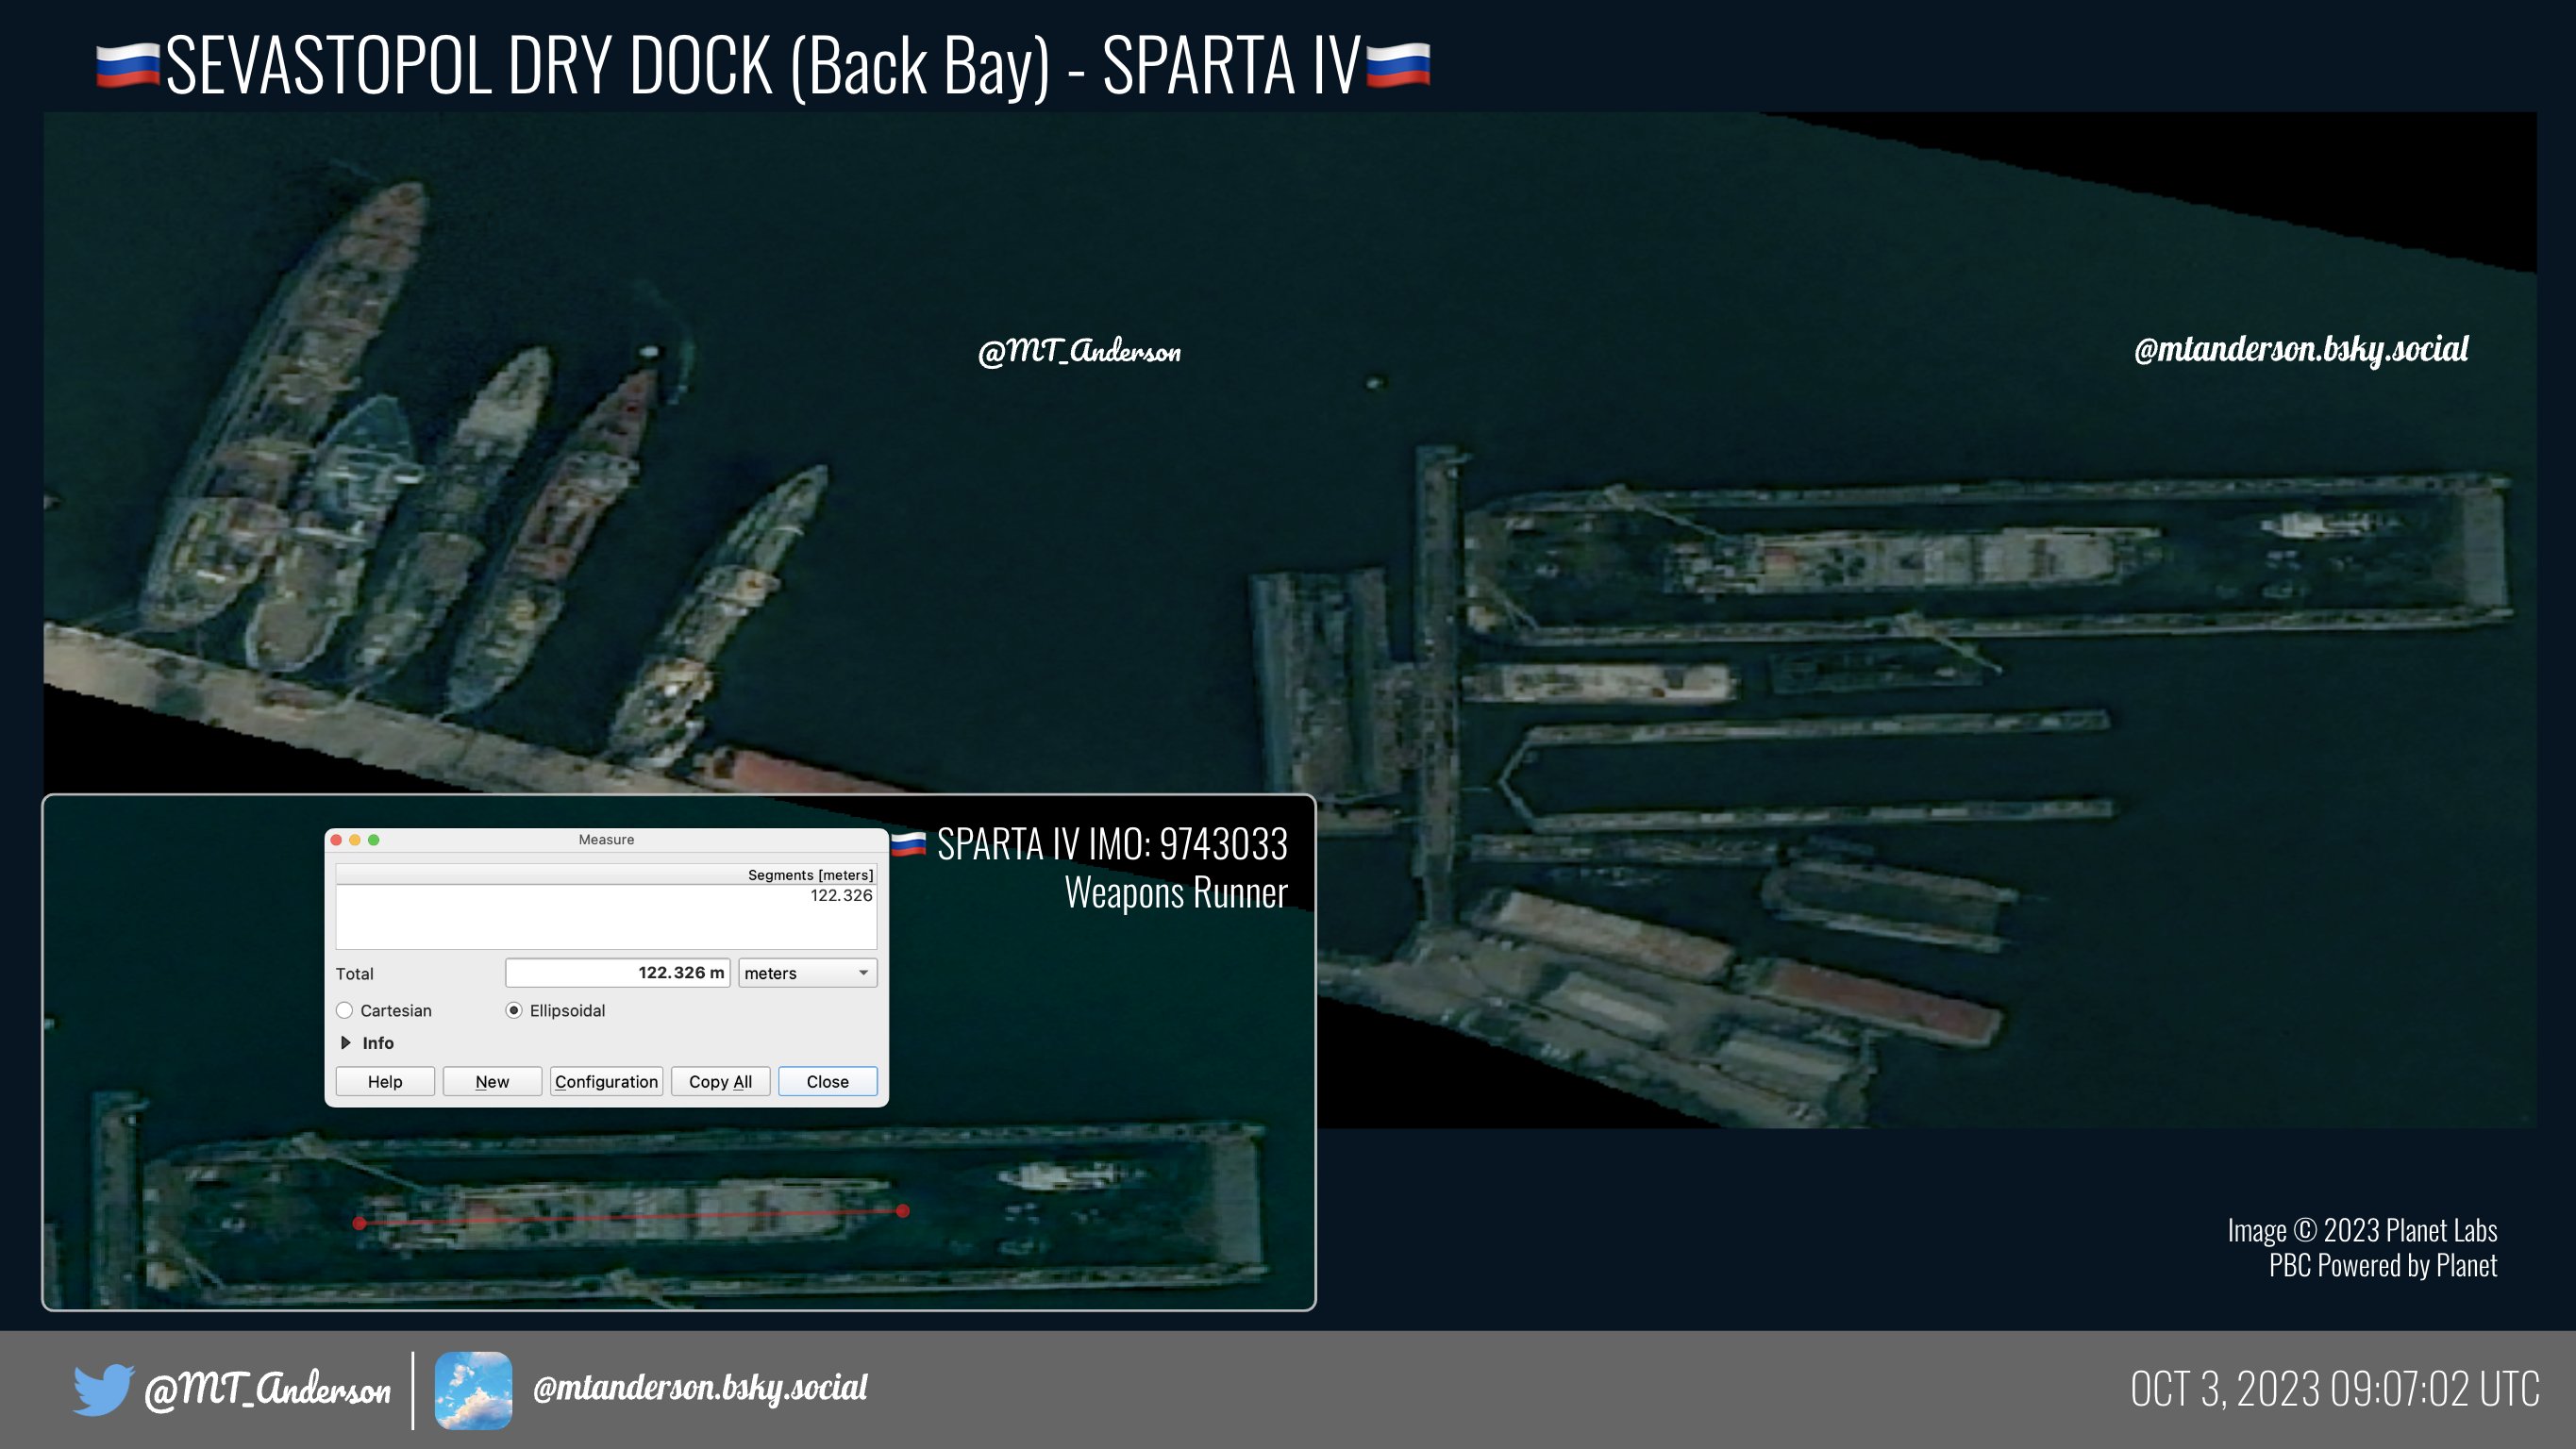Image resolution: width=2576 pixels, height=1449 pixels.
Task: Click the yellow minimize dot on Measure window
Action: [x=355, y=840]
